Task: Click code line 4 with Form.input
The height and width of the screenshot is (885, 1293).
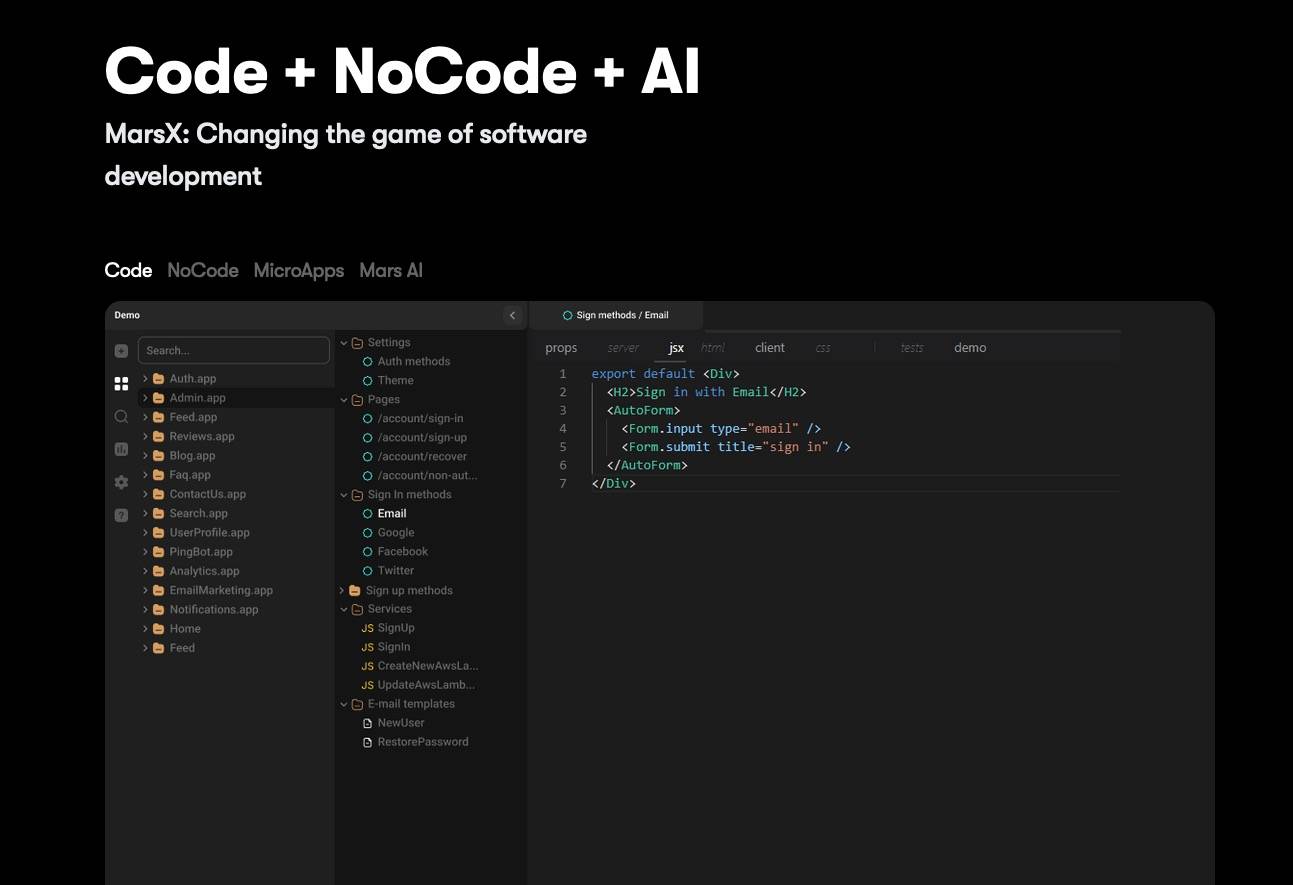Action: (x=721, y=428)
